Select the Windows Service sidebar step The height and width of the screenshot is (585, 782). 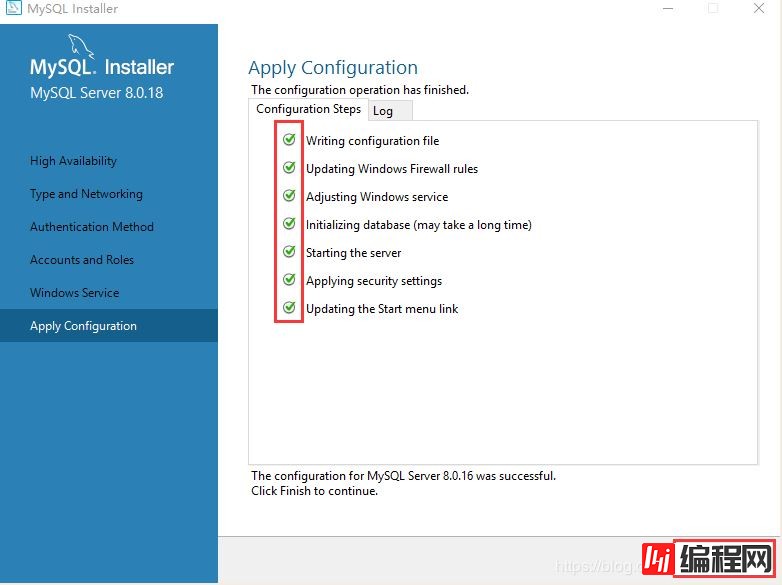[74, 292]
